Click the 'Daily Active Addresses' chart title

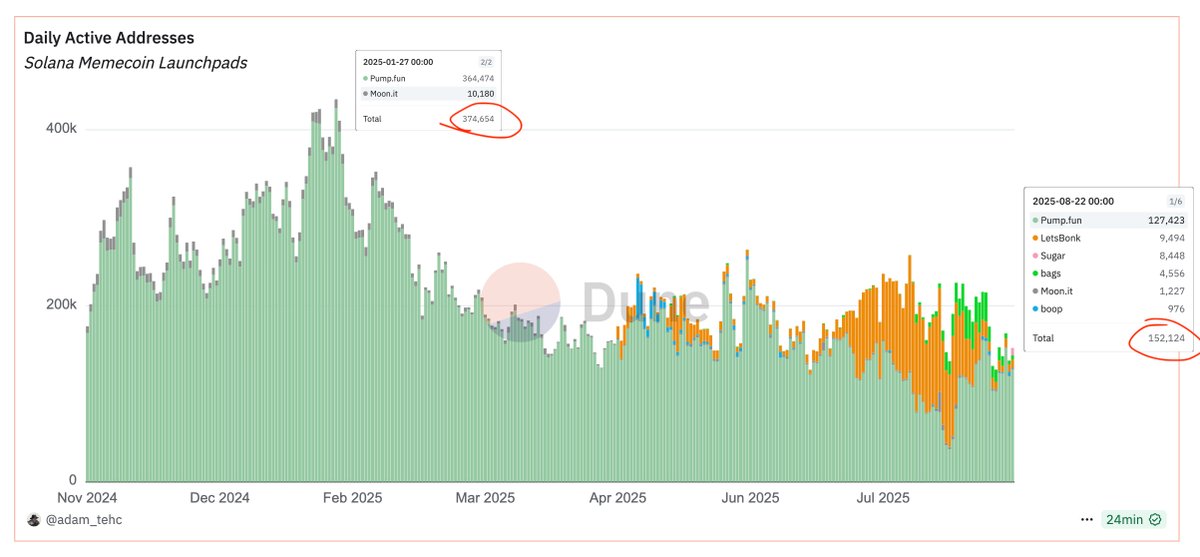coord(109,38)
